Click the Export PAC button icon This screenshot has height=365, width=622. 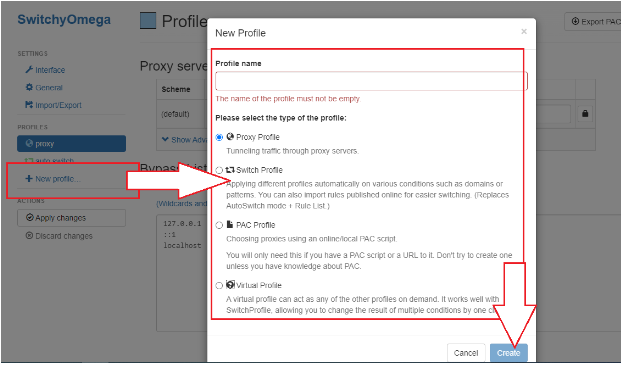click(x=575, y=21)
